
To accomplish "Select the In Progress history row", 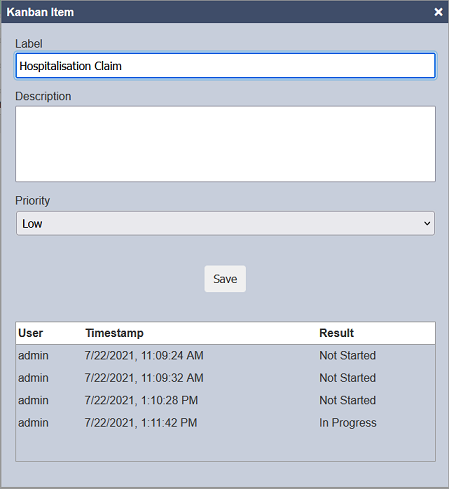I will 225,422.
